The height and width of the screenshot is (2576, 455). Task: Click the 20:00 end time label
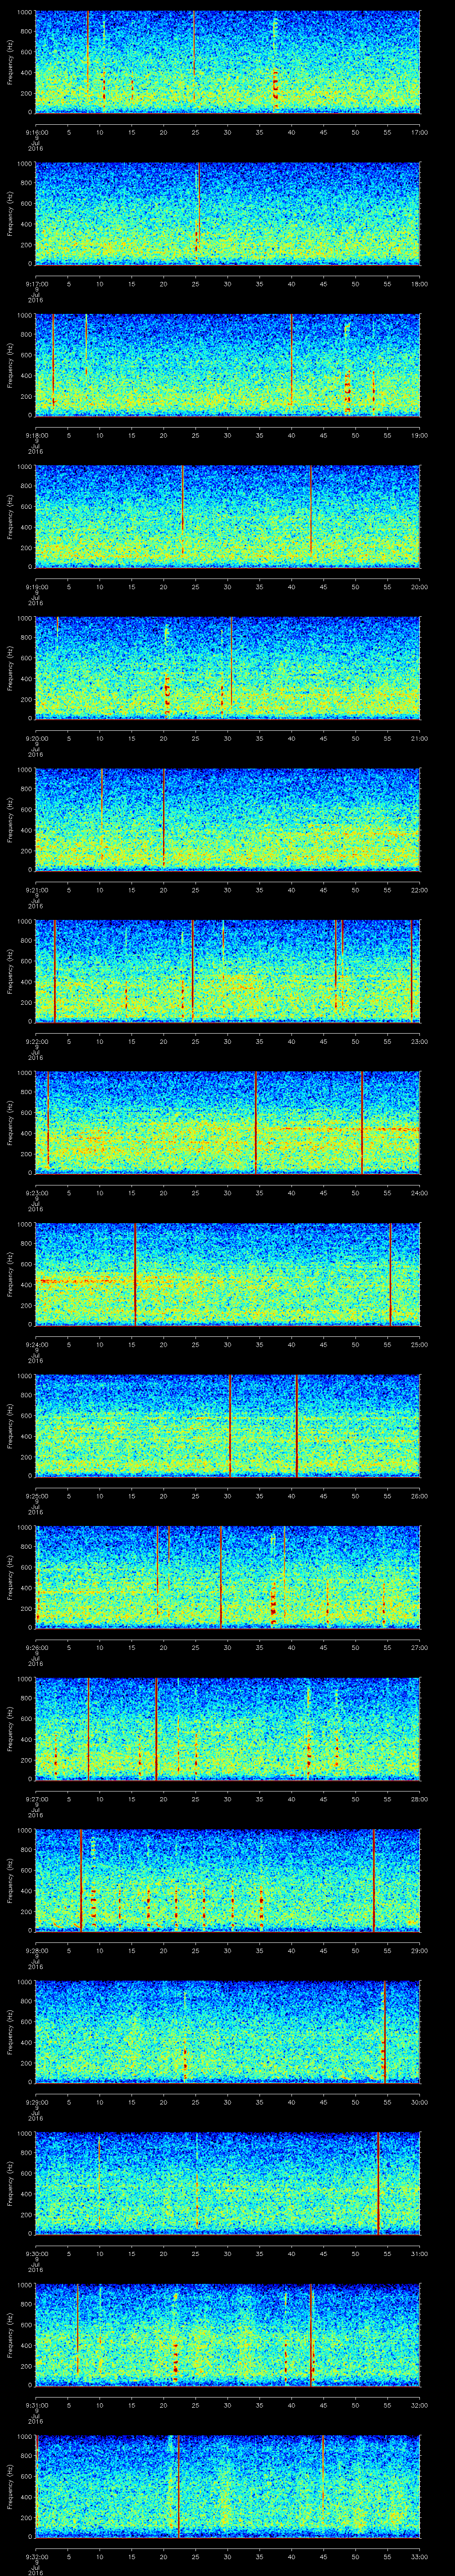(x=419, y=586)
